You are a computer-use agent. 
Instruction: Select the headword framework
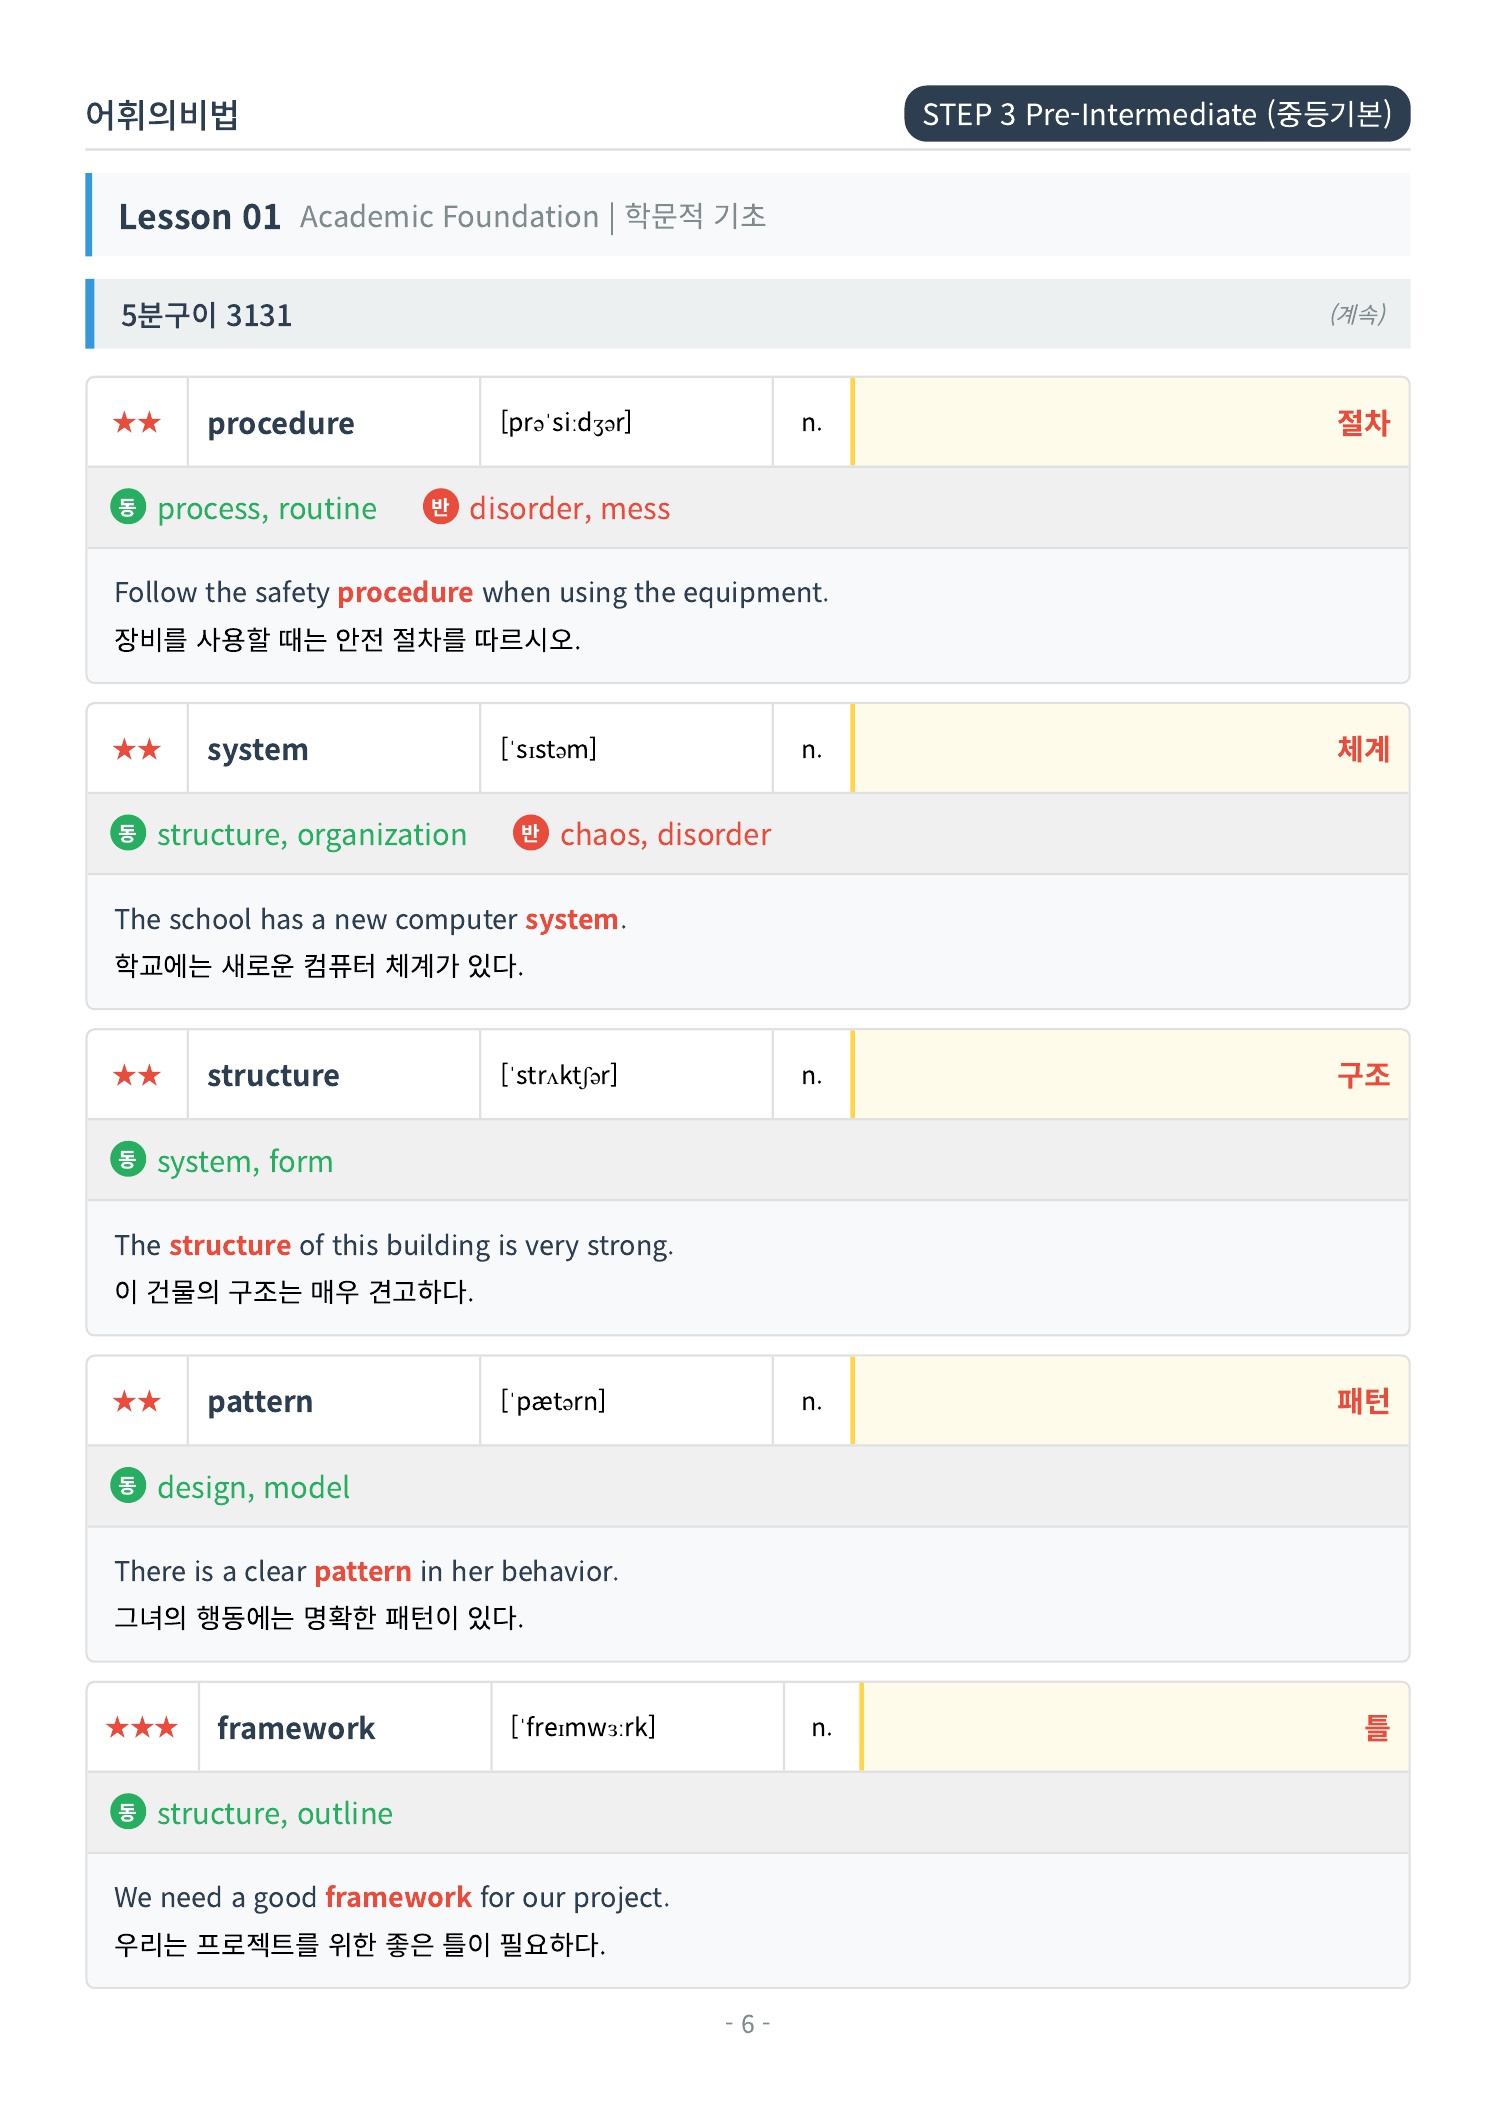click(x=296, y=1729)
